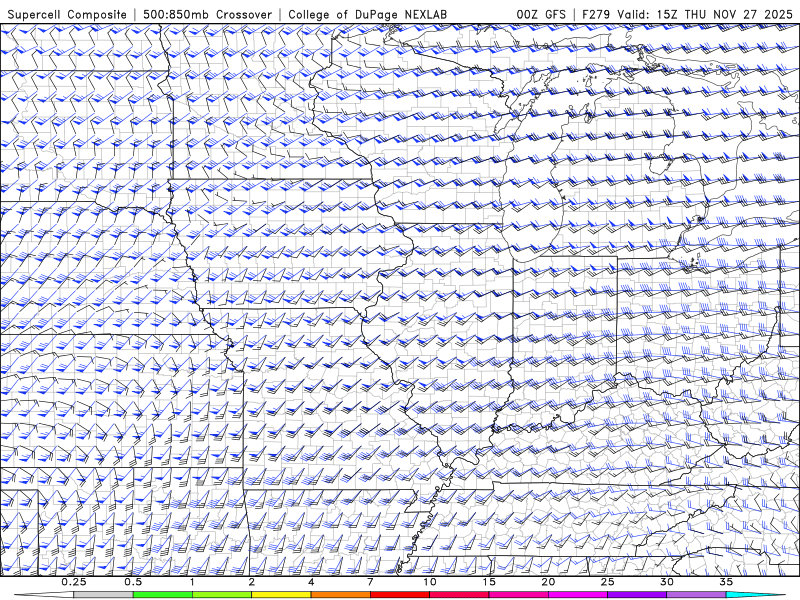Click the legend value 2
This screenshot has height=600, width=800.
pyautogui.click(x=252, y=582)
